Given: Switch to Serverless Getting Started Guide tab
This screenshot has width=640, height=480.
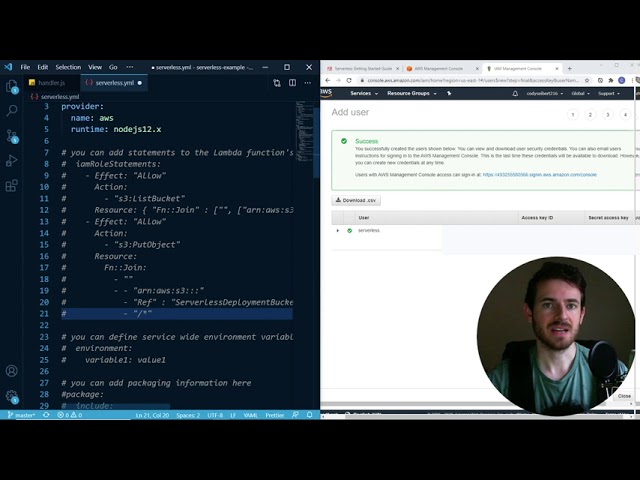Looking at the screenshot, I should (x=362, y=69).
